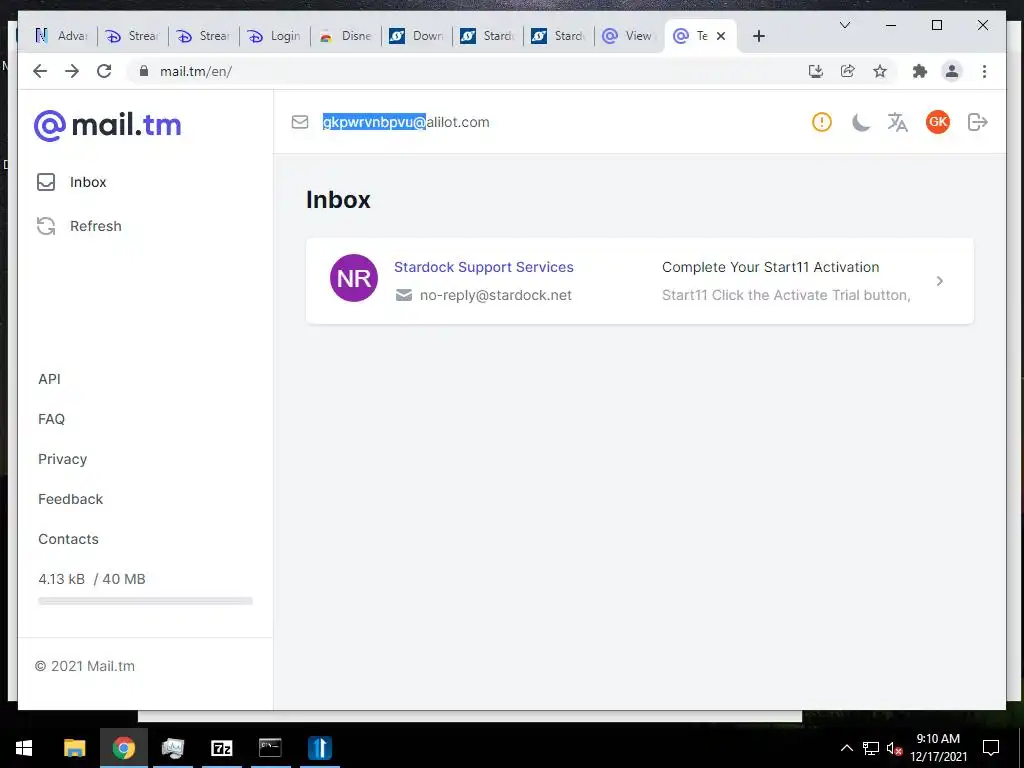Open the command prompt taskbar icon

point(270,748)
